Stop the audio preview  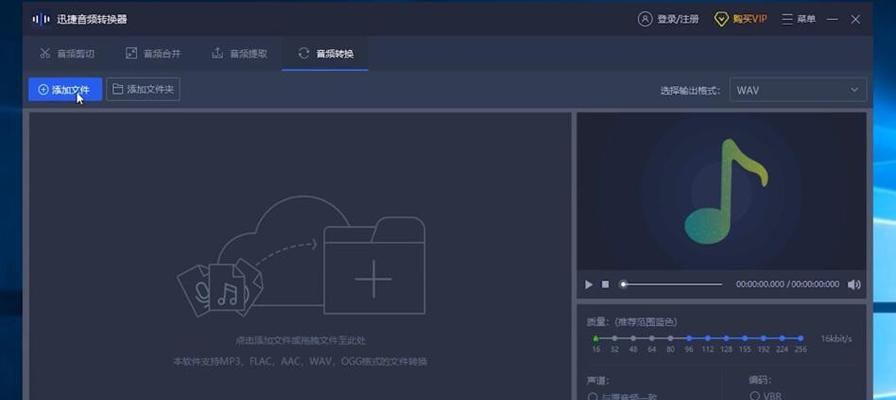click(x=605, y=285)
